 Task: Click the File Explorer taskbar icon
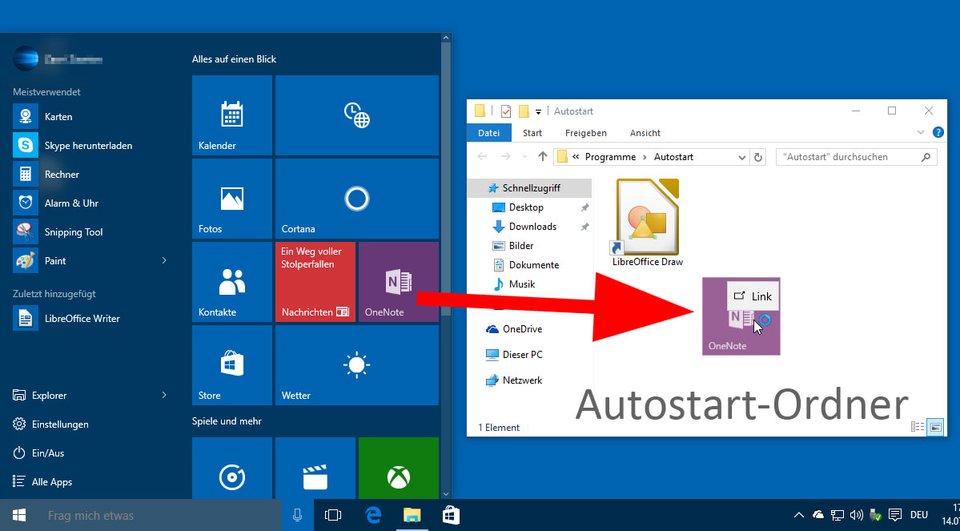(x=412, y=515)
